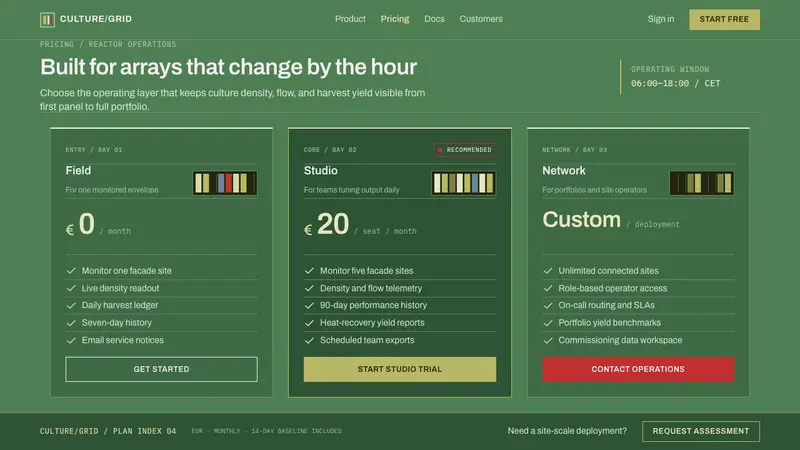Click the euro symbol on Field price
This screenshot has height=450, width=800.
click(x=70, y=230)
